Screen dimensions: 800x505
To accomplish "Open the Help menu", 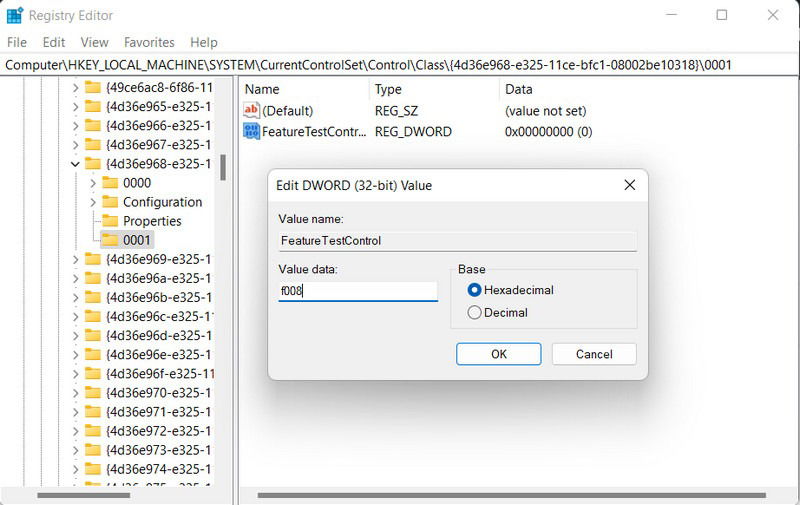I will tap(204, 42).
